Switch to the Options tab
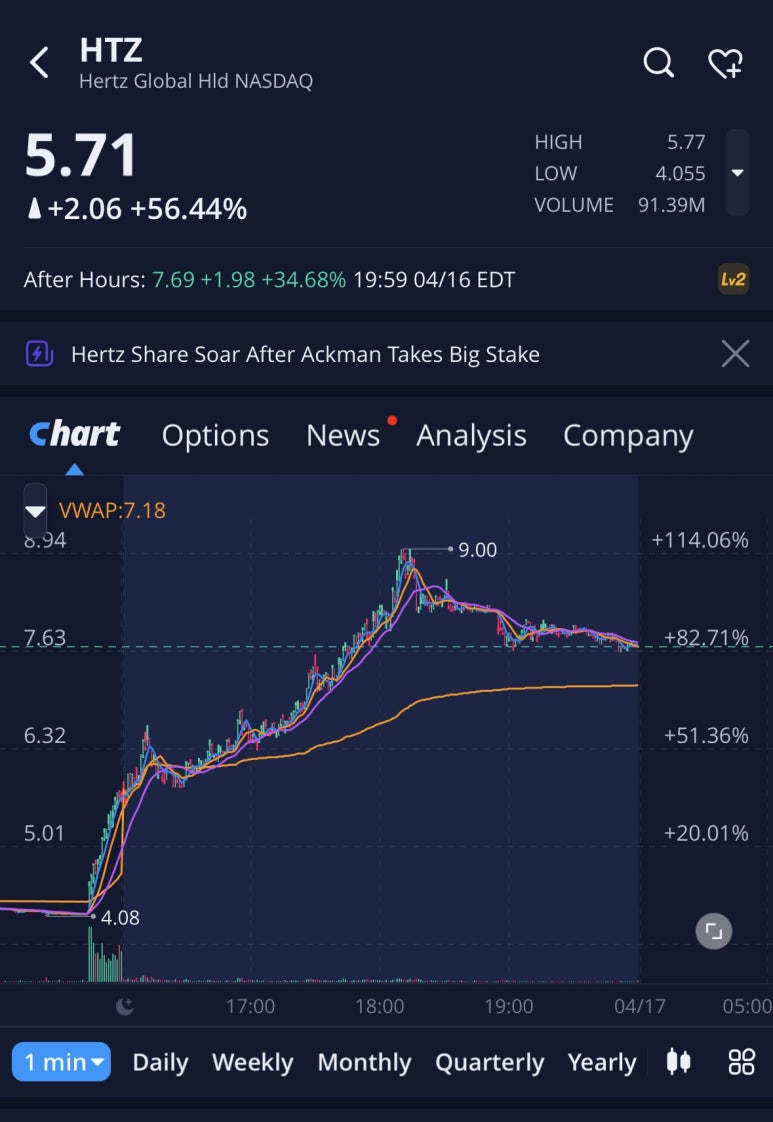The image size is (773, 1122). 215,435
